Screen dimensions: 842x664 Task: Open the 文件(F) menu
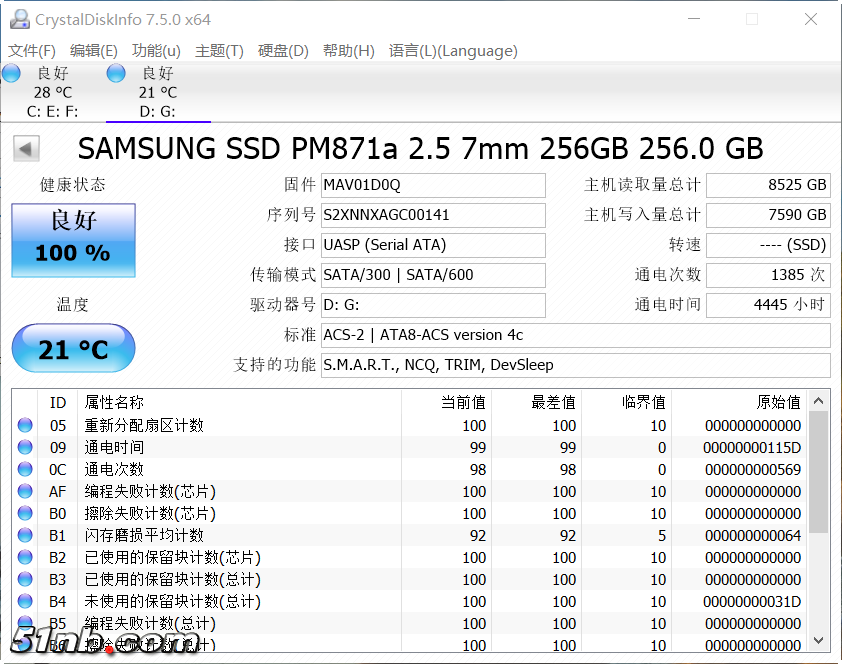pos(32,51)
